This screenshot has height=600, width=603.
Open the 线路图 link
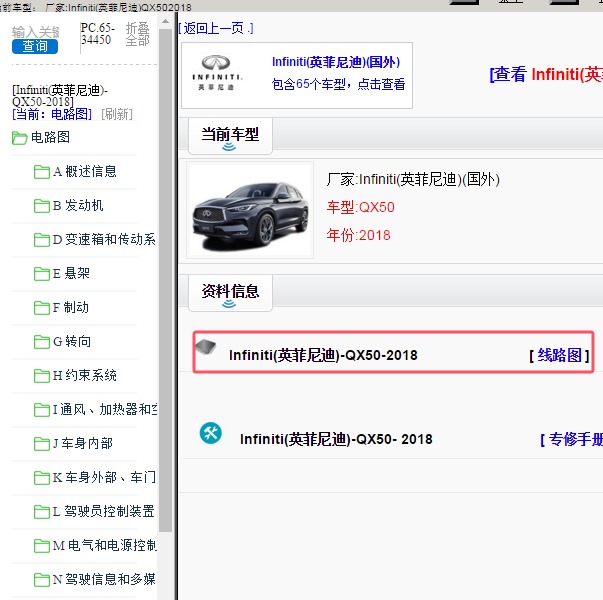tap(560, 355)
